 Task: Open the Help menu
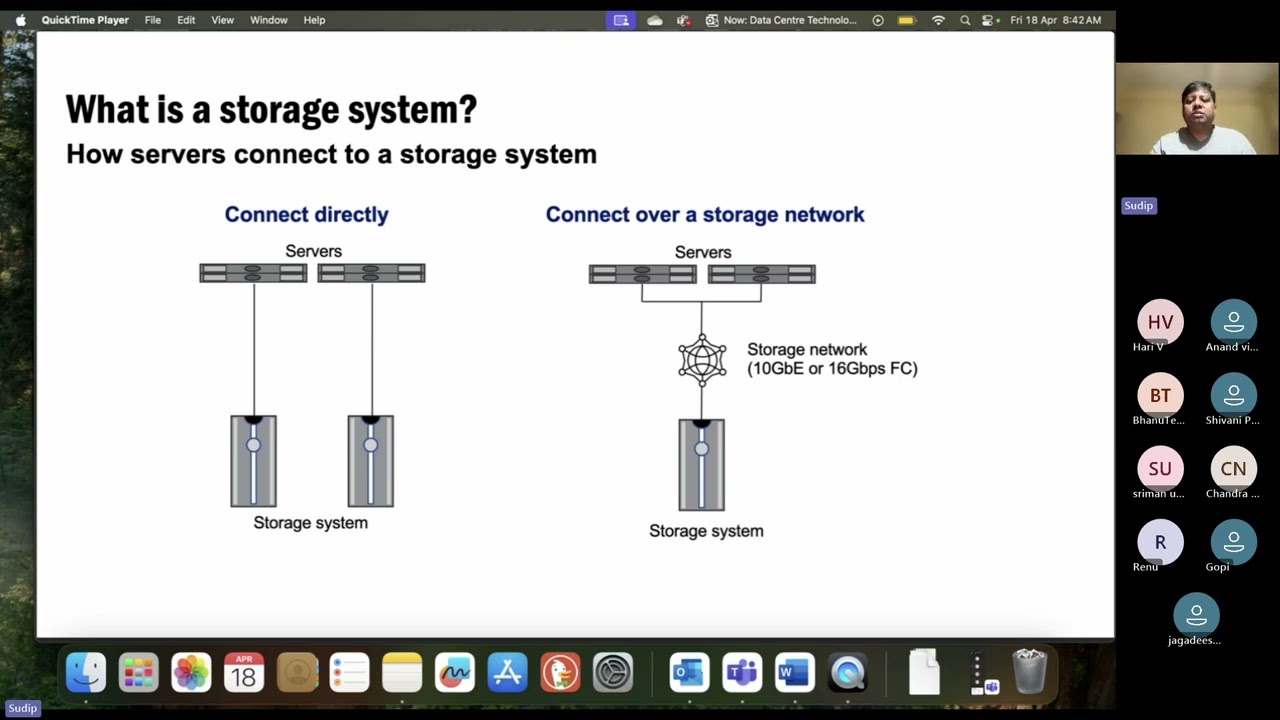pos(314,20)
